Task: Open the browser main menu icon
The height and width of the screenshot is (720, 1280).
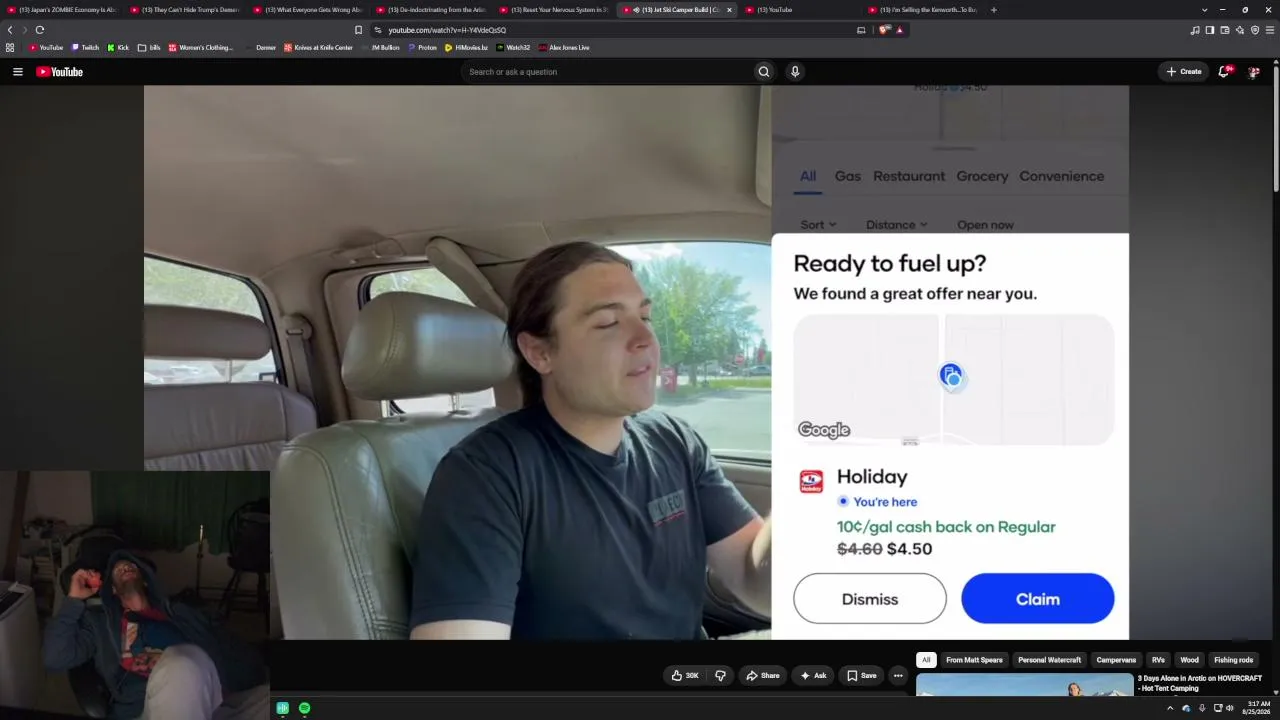Action: click(1270, 30)
